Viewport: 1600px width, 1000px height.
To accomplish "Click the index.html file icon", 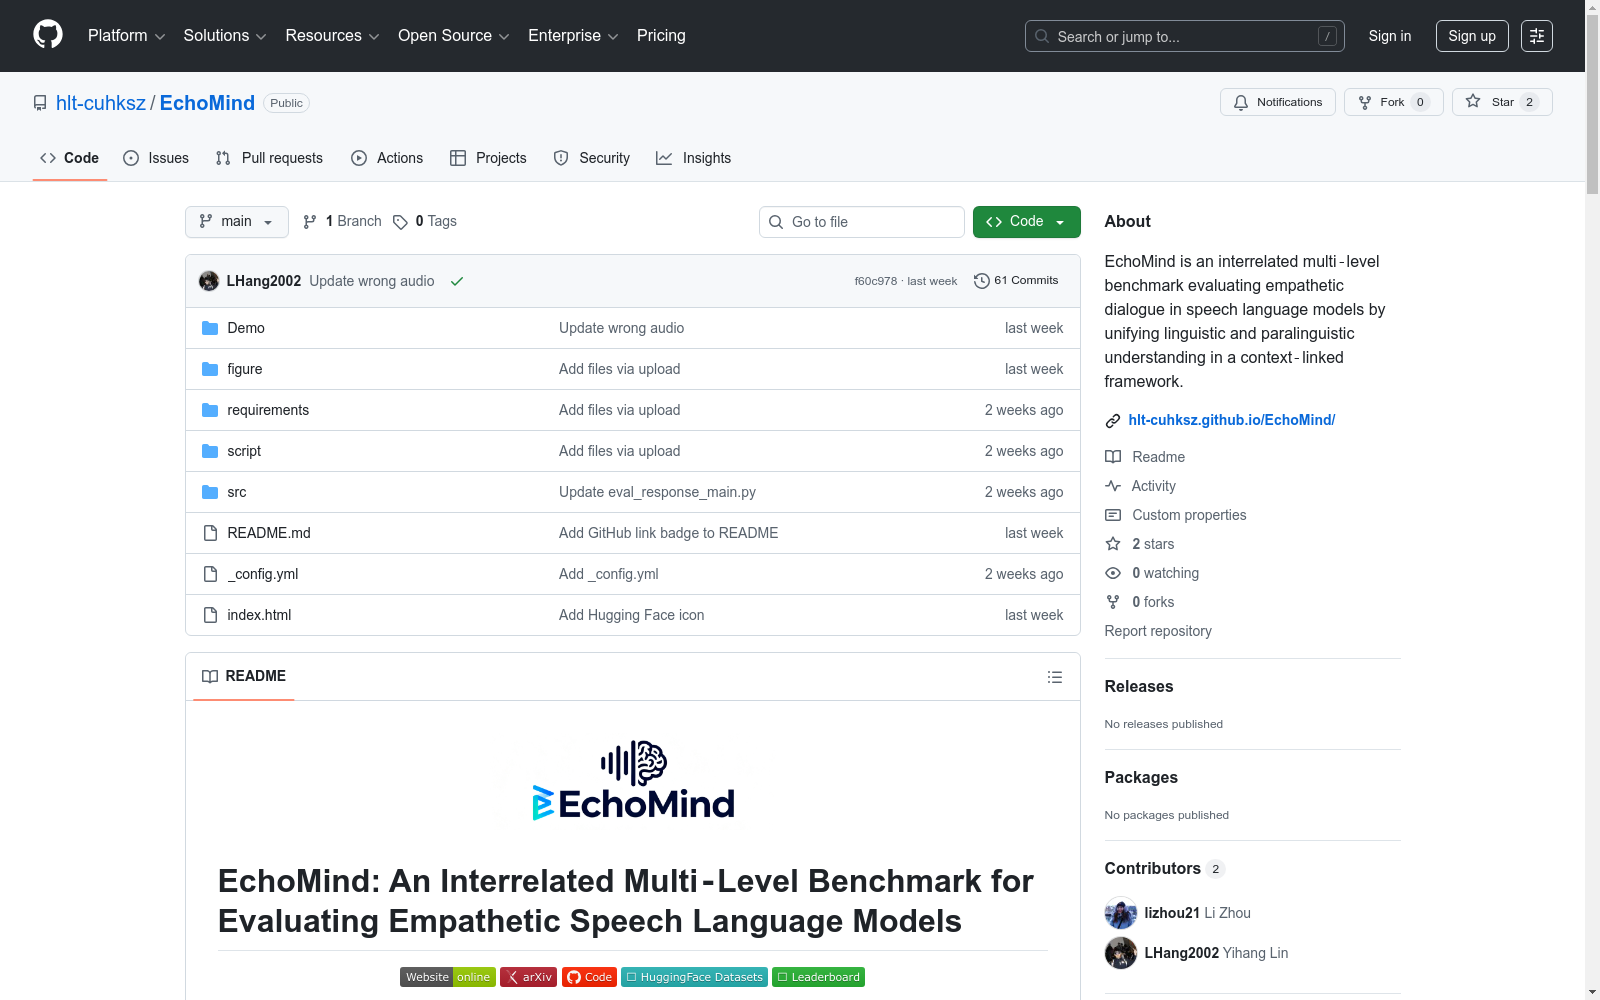I will click(210, 615).
